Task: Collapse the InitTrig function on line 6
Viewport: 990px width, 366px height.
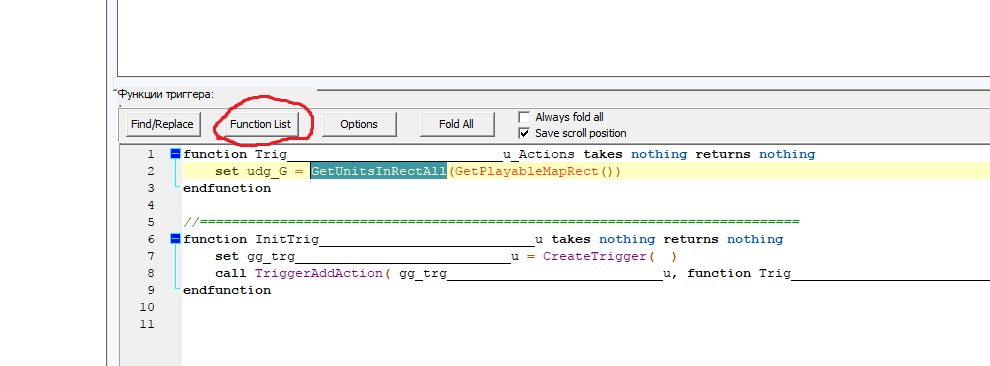Action: (x=176, y=239)
